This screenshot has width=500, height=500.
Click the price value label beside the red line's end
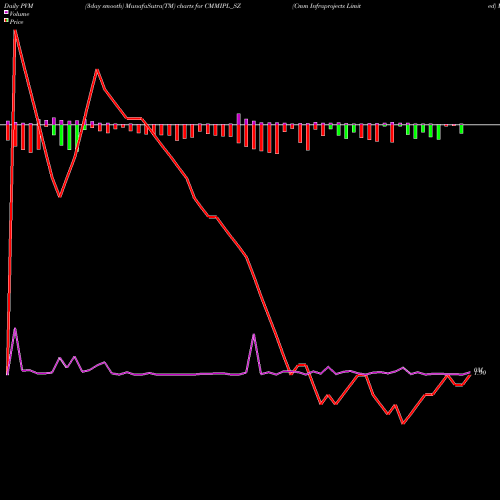coord(480,372)
